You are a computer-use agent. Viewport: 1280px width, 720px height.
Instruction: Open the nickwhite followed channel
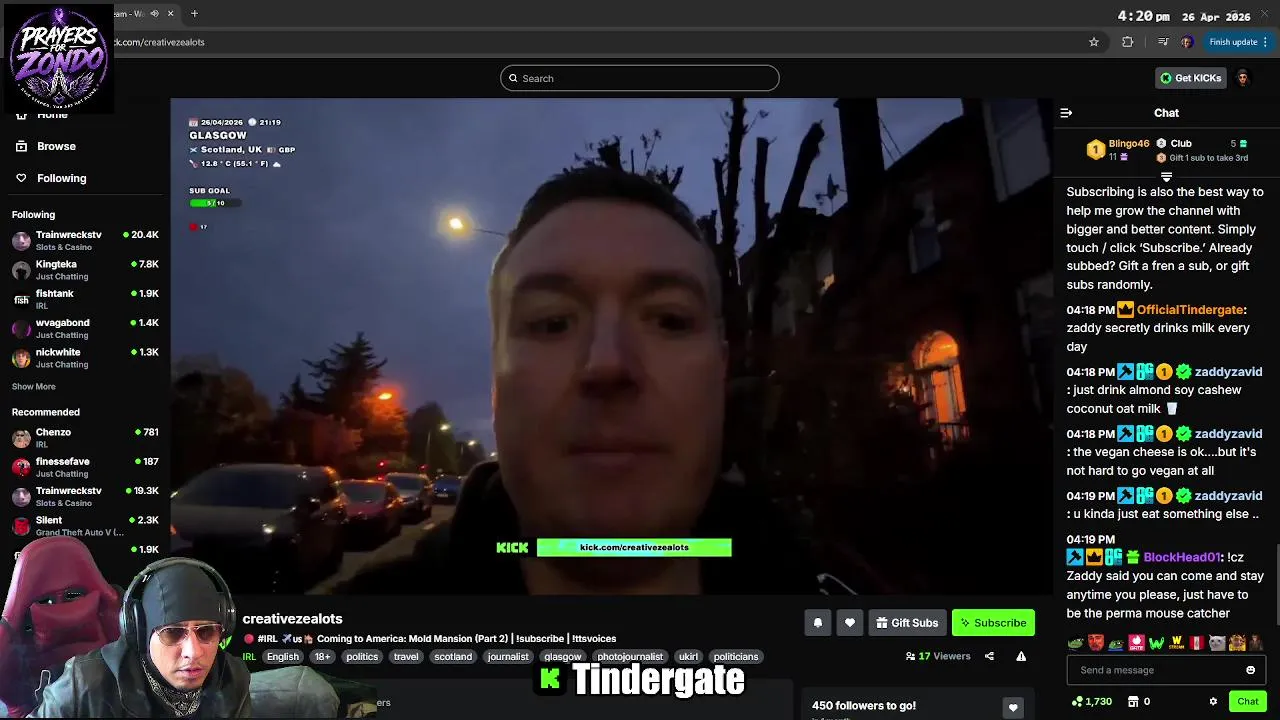pos(85,358)
